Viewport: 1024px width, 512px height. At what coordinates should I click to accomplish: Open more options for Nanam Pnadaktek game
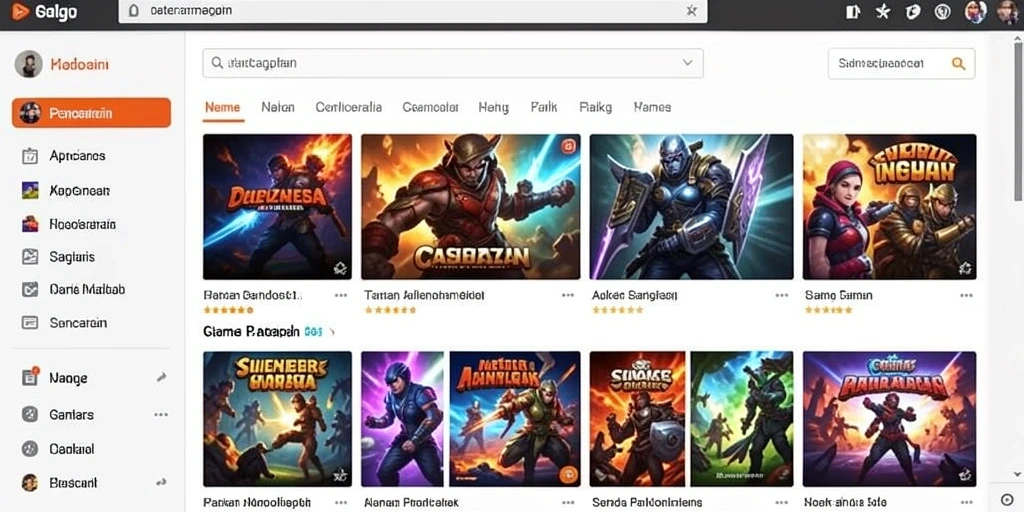(568, 502)
